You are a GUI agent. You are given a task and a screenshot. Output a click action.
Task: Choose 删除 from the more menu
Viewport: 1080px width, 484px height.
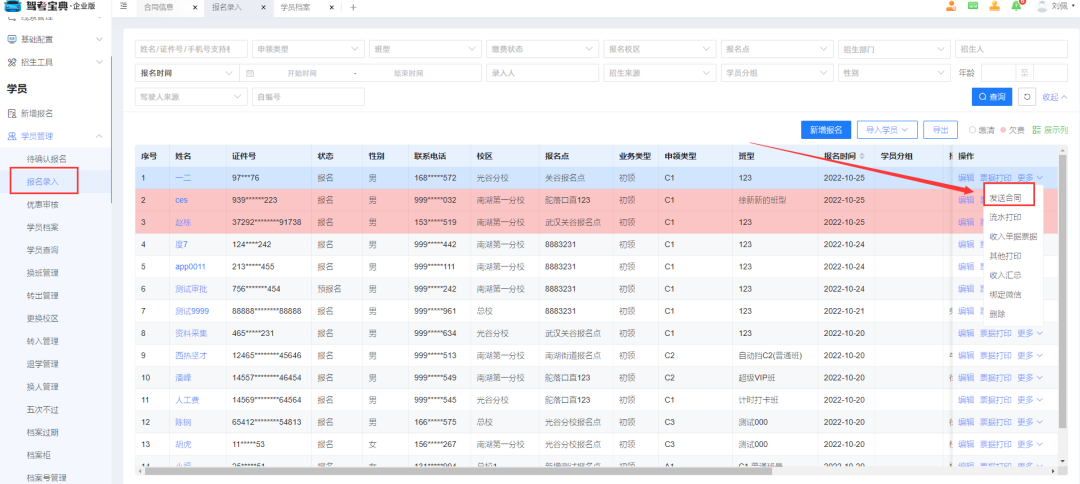coord(997,313)
